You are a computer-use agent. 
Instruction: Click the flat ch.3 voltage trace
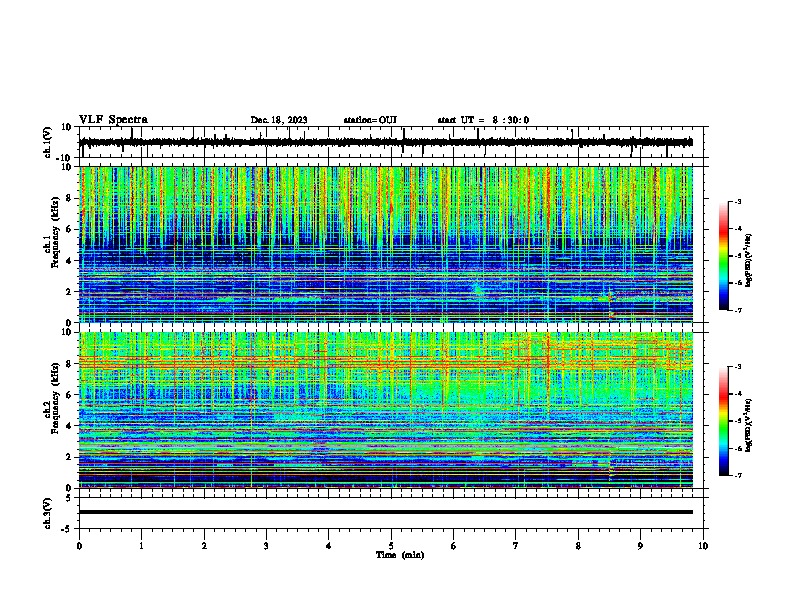[386, 512]
